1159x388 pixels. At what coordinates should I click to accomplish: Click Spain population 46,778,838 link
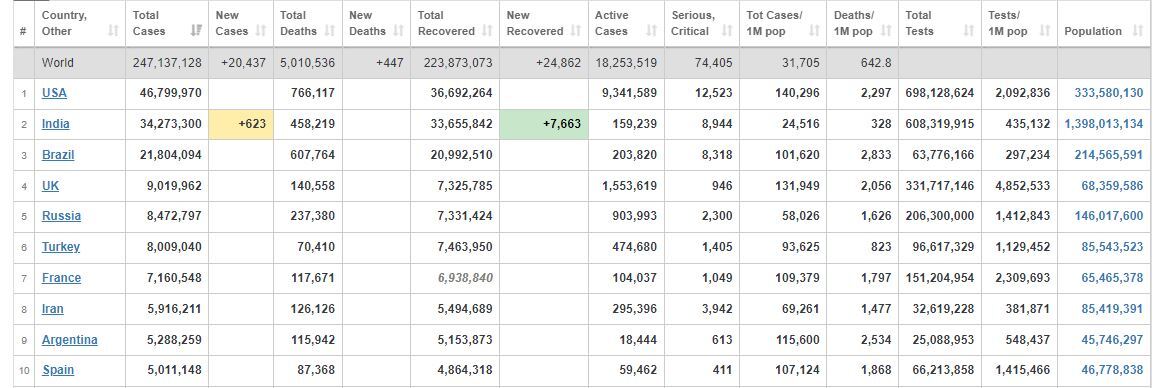1112,370
